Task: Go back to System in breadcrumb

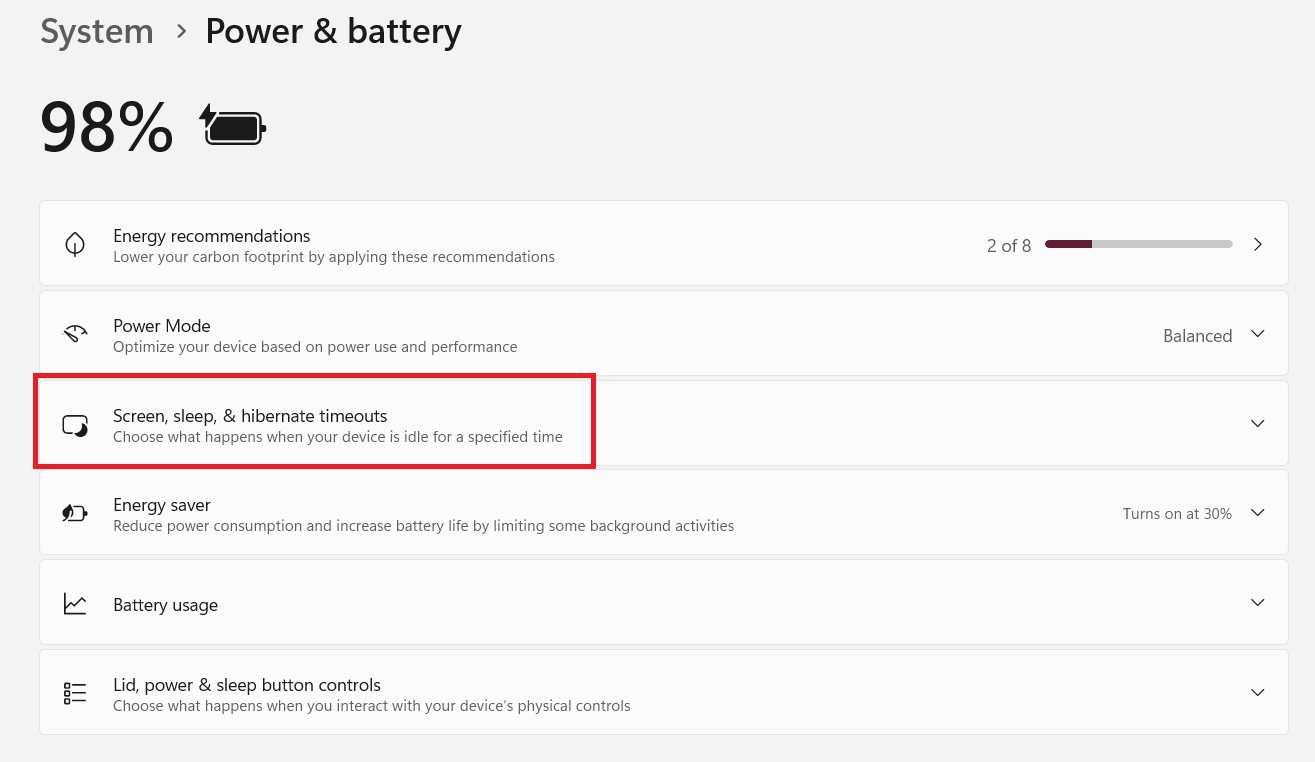Action: (x=97, y=31)
